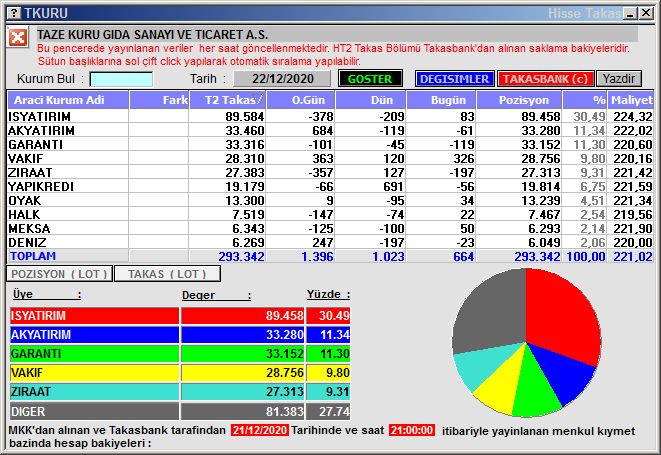Screen dimensions: 661x455
Task: Select the ISYATIRIM row in the table
Action: 330,116
